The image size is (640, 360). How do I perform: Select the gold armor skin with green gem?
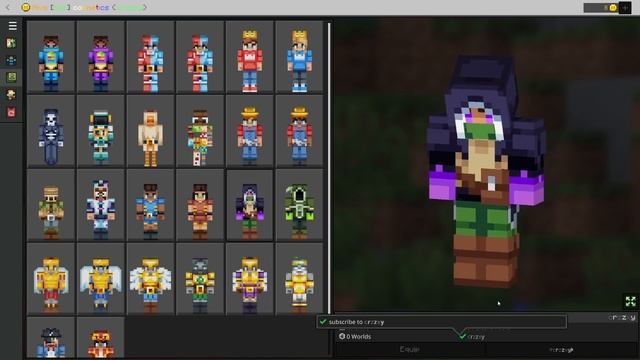[x=200, y=279]
